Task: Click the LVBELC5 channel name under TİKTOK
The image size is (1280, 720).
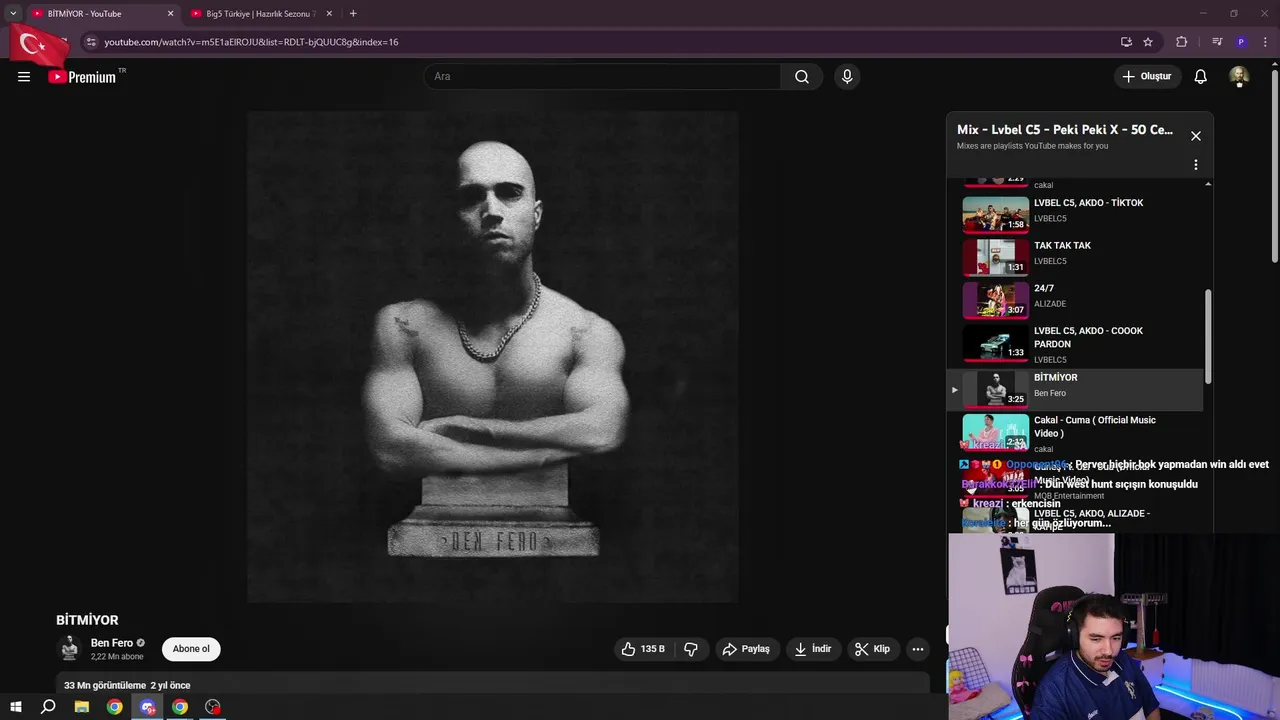Action: click(x=1050, y=218)
